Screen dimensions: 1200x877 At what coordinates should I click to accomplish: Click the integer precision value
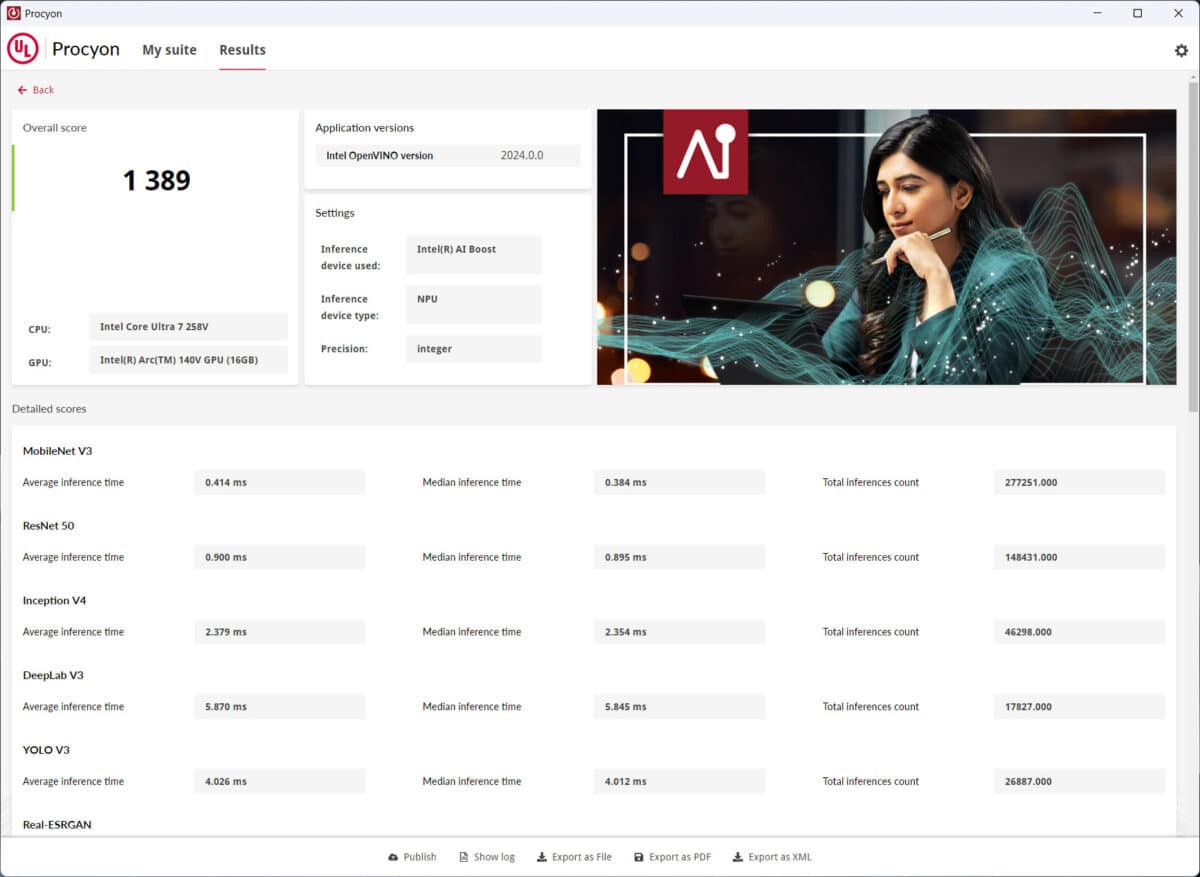(474, 349)
